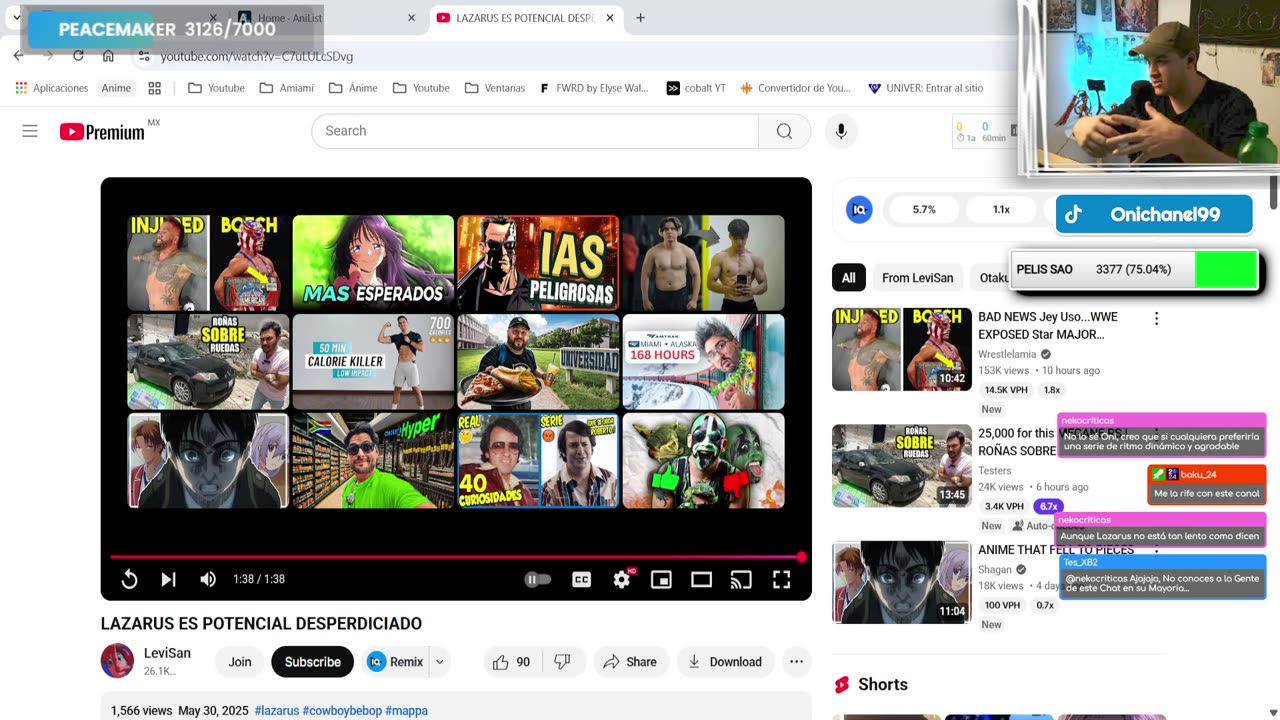Play BAD NEWS Jey Uso thumbnail in sidebar
Viewport: 1280px width, 720px height.
click(x=902, y=349)
